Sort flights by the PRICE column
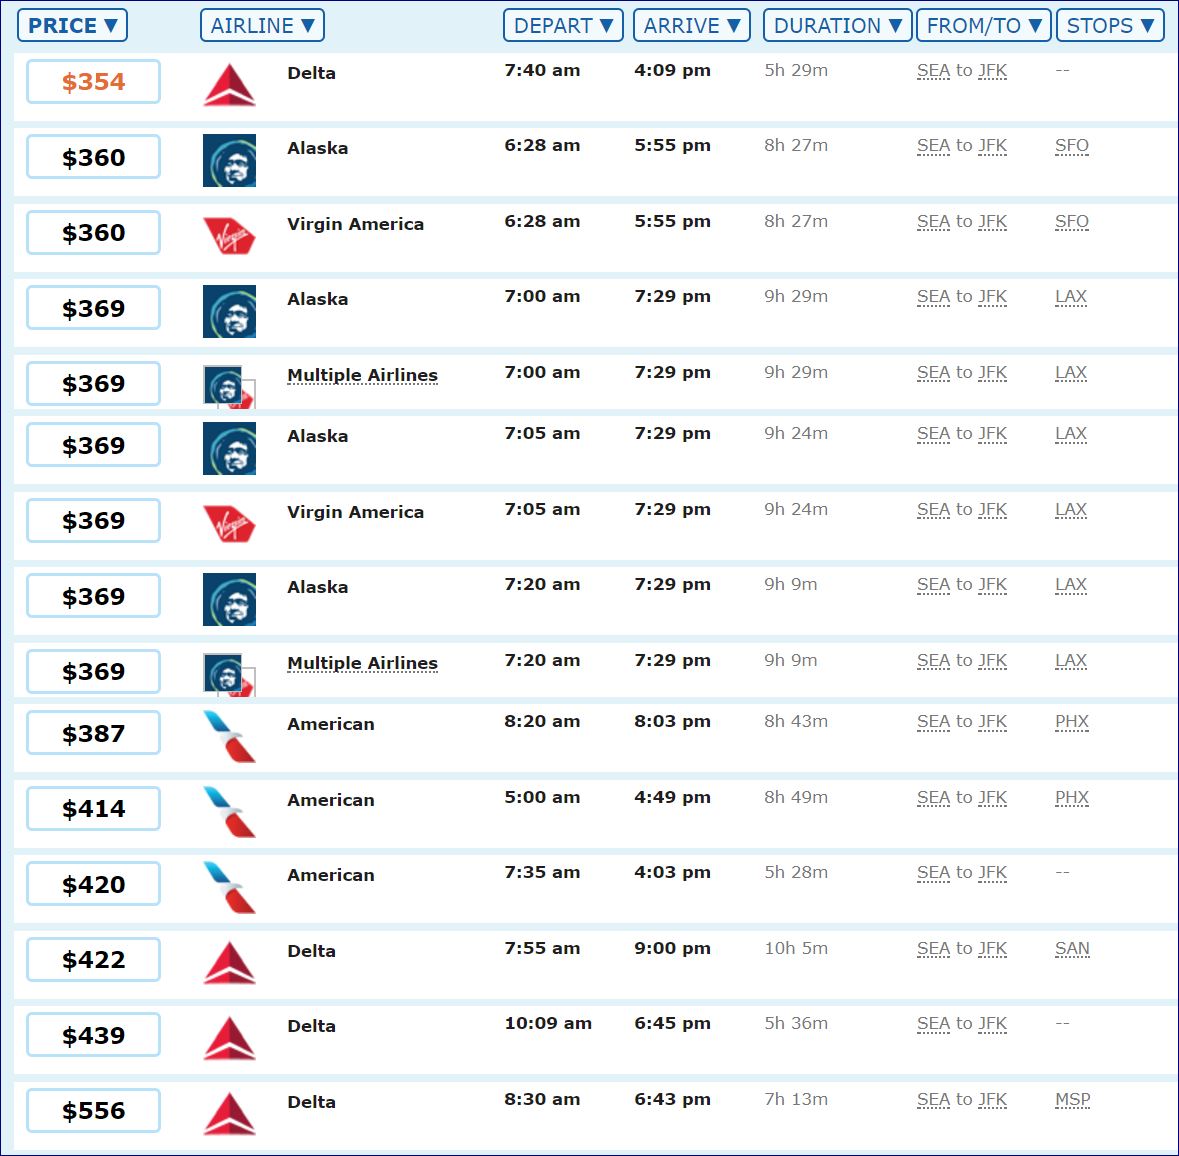This screenshot has width=1179, height=1156. coord(72,25)
